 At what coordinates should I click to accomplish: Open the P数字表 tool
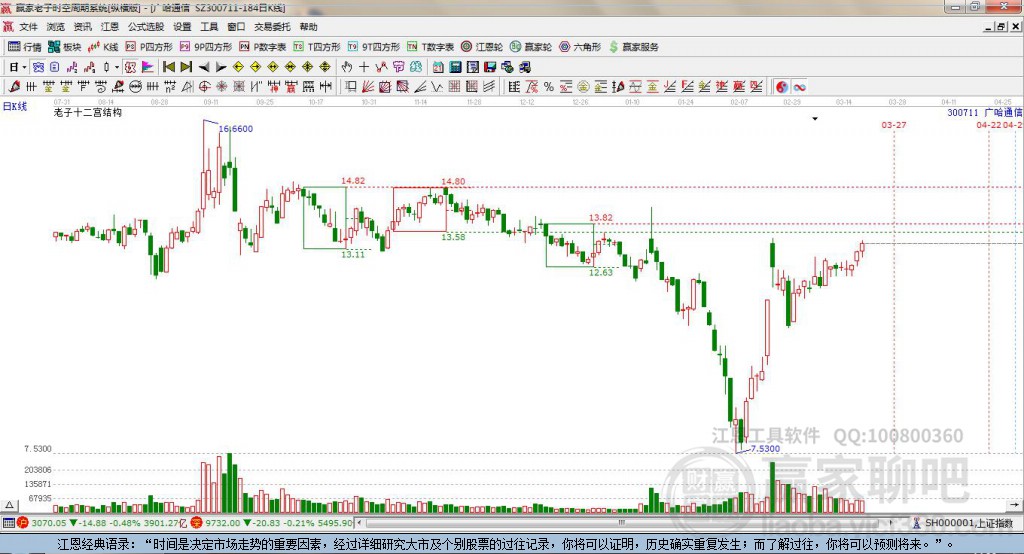(263, 47)
